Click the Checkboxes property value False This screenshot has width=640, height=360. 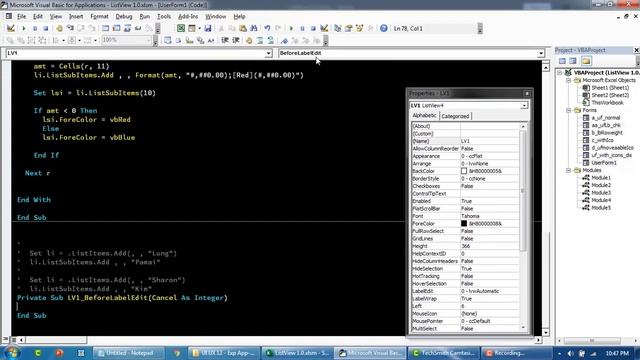pos(490,186)
